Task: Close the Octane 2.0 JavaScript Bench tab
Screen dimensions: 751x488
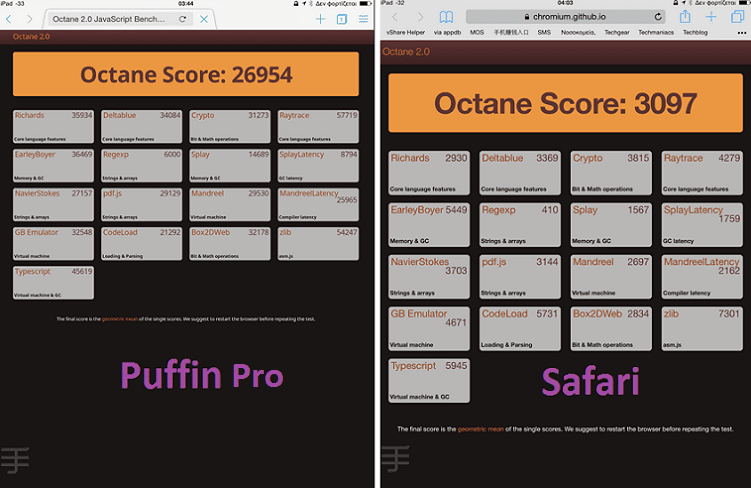Action: coord(204,19)
